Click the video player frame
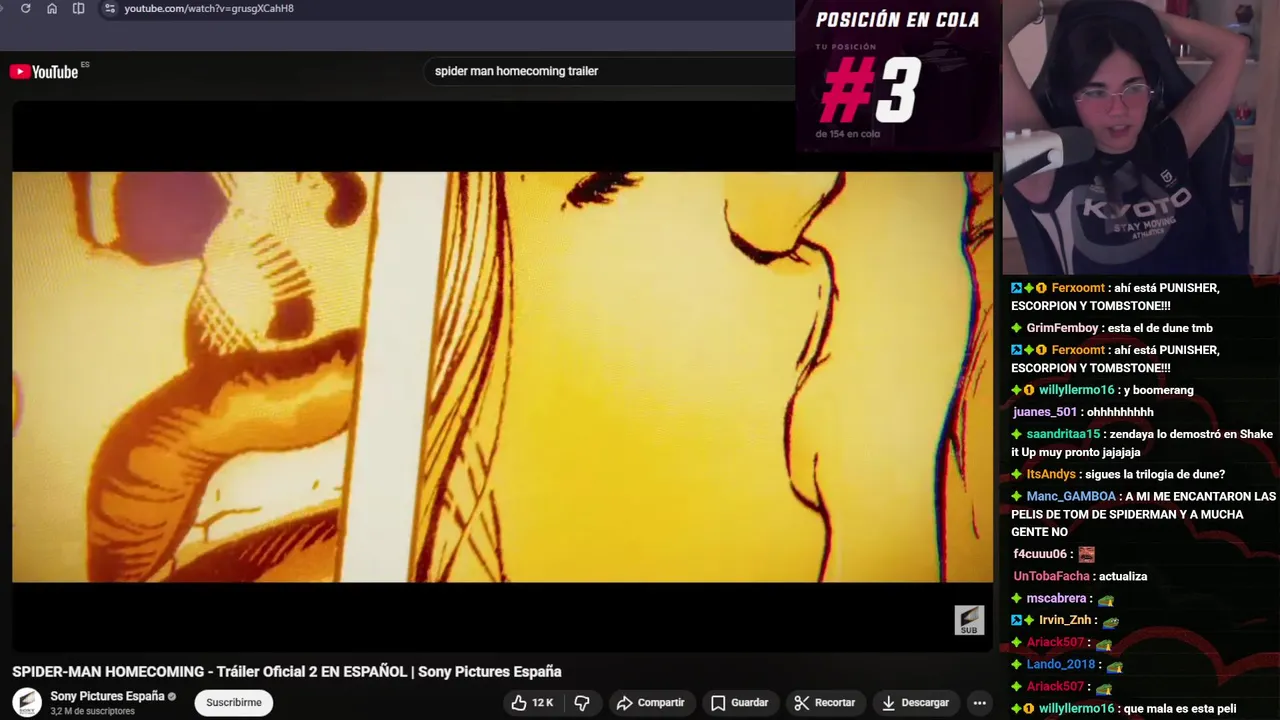 [x=502, y=376]
